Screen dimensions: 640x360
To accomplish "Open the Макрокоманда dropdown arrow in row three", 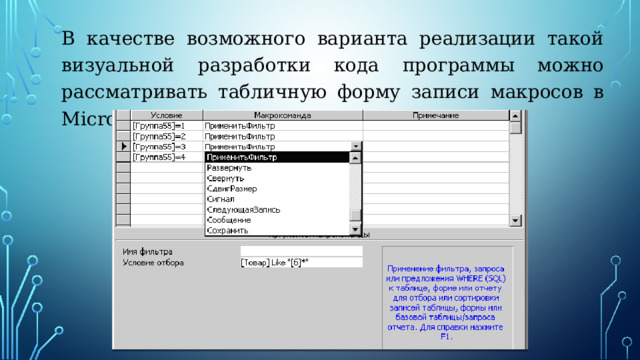I will (x=356, y=146).
